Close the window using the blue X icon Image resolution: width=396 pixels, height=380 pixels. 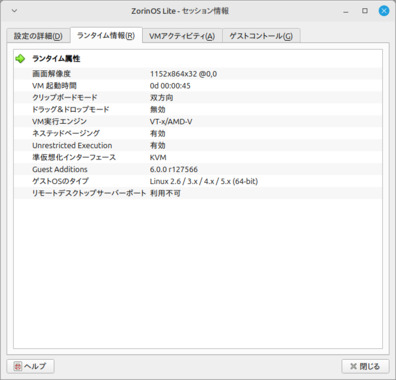[x=384, y=11]
